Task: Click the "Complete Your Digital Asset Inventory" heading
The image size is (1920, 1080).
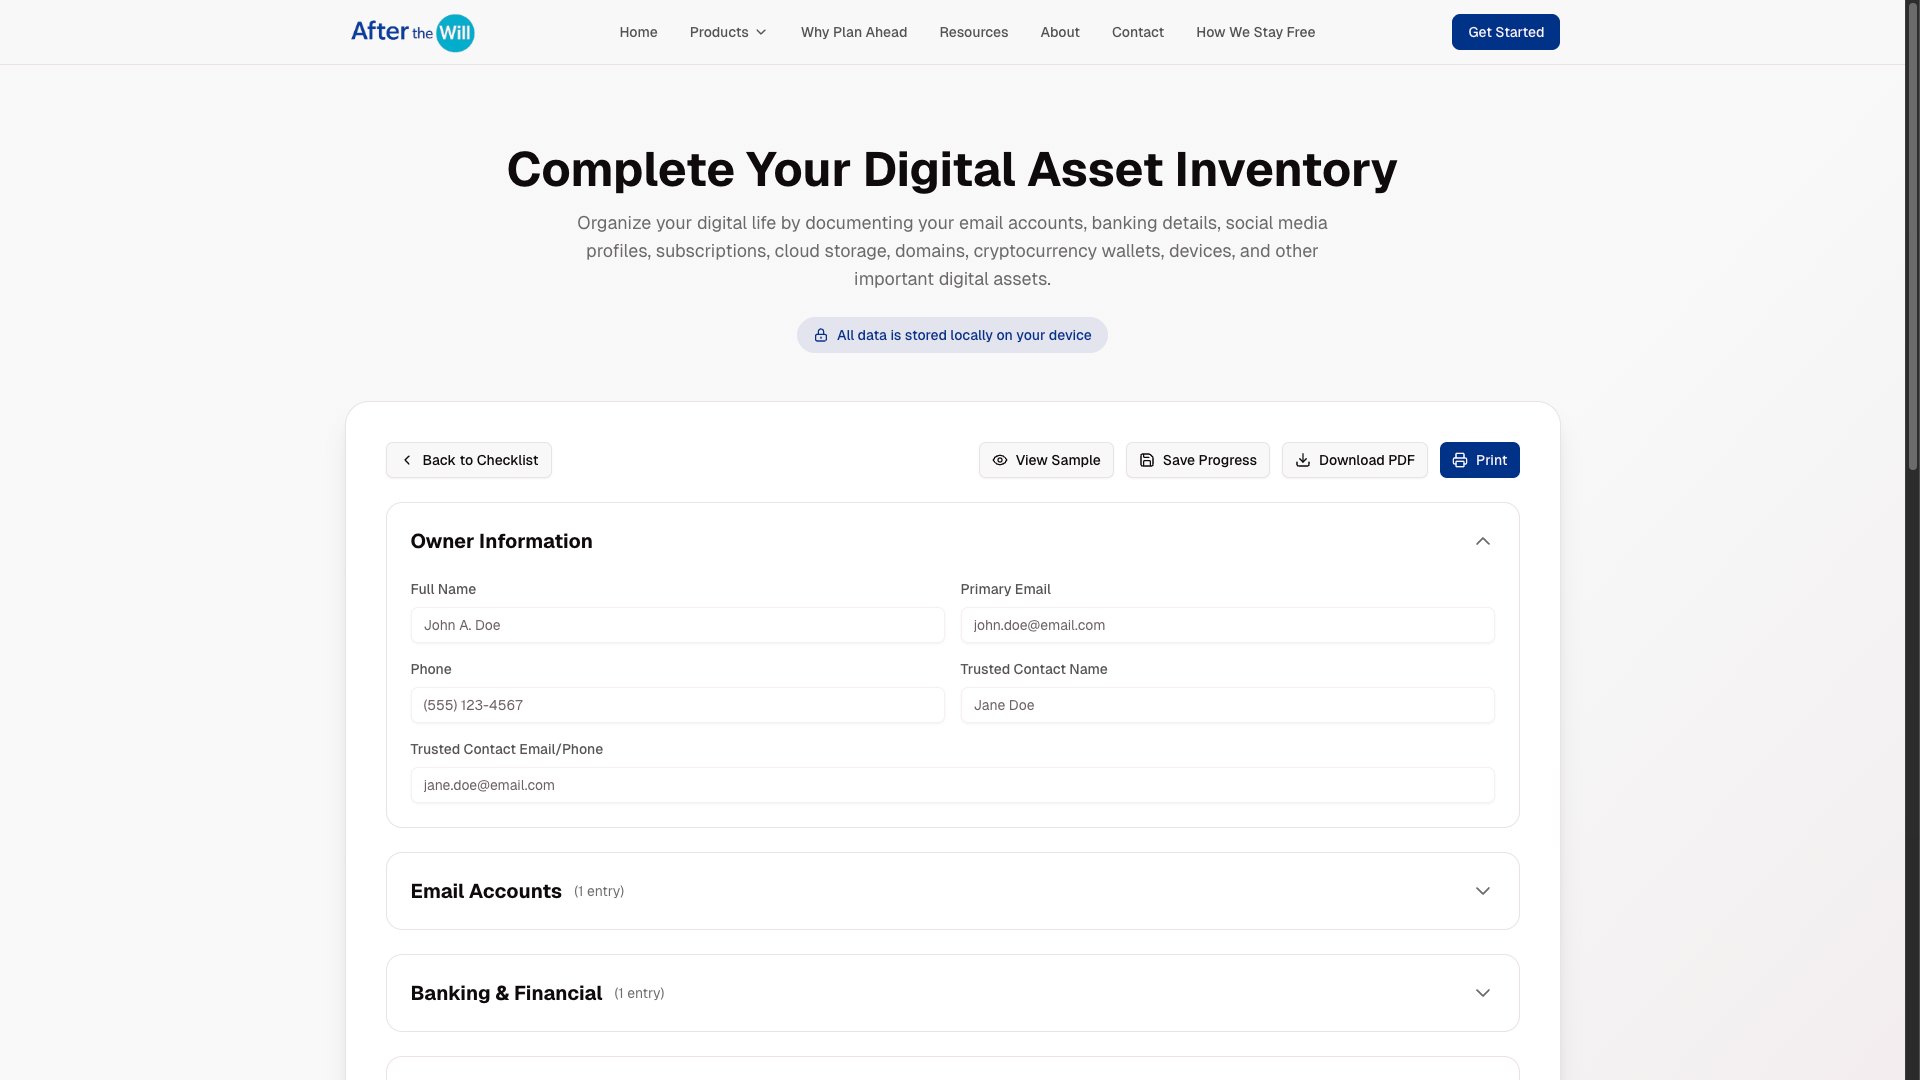Action: [952, 169]
